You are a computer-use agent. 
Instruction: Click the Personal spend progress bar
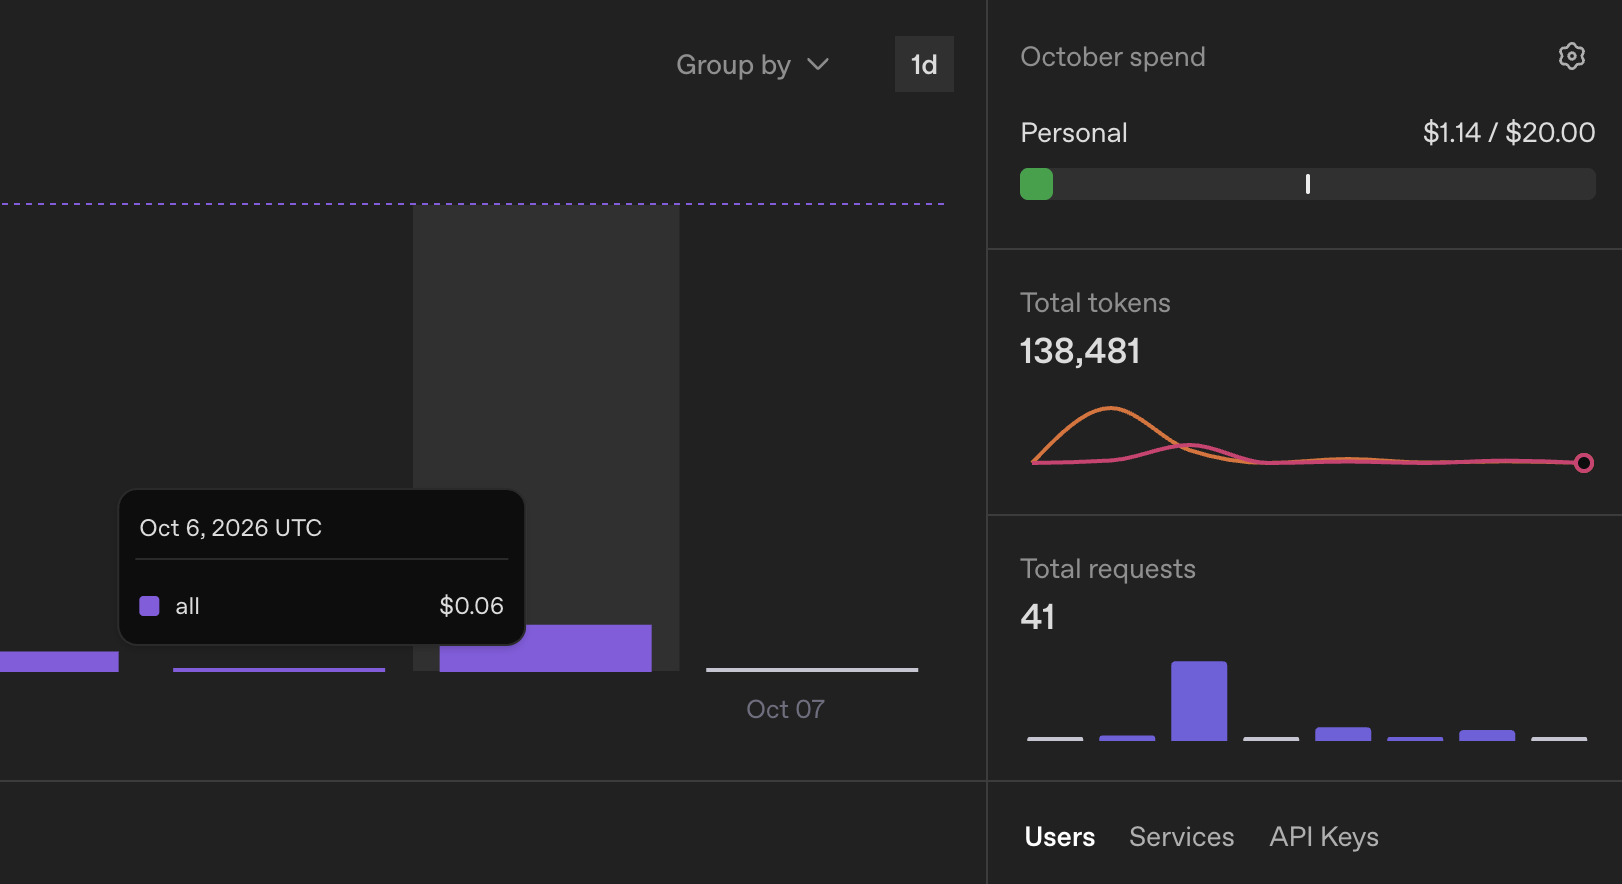pos(1307,184)
